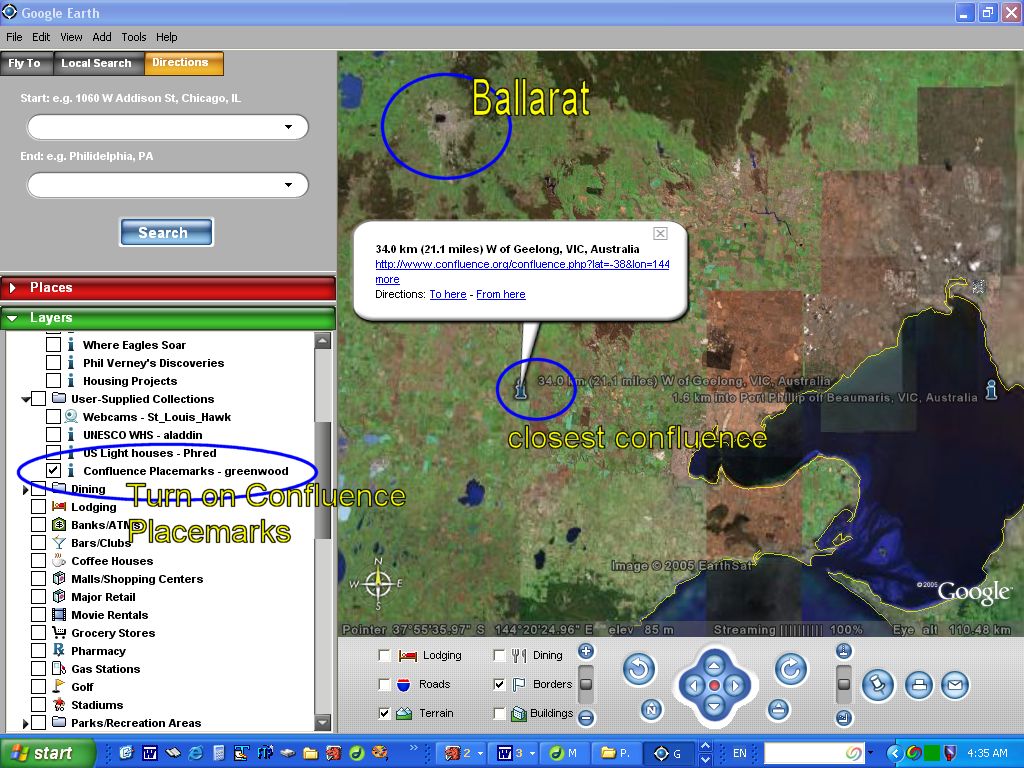Open the Start address dropdown
The height and width of the screenshot is (768, 1024).
click(x=288, y=127)
